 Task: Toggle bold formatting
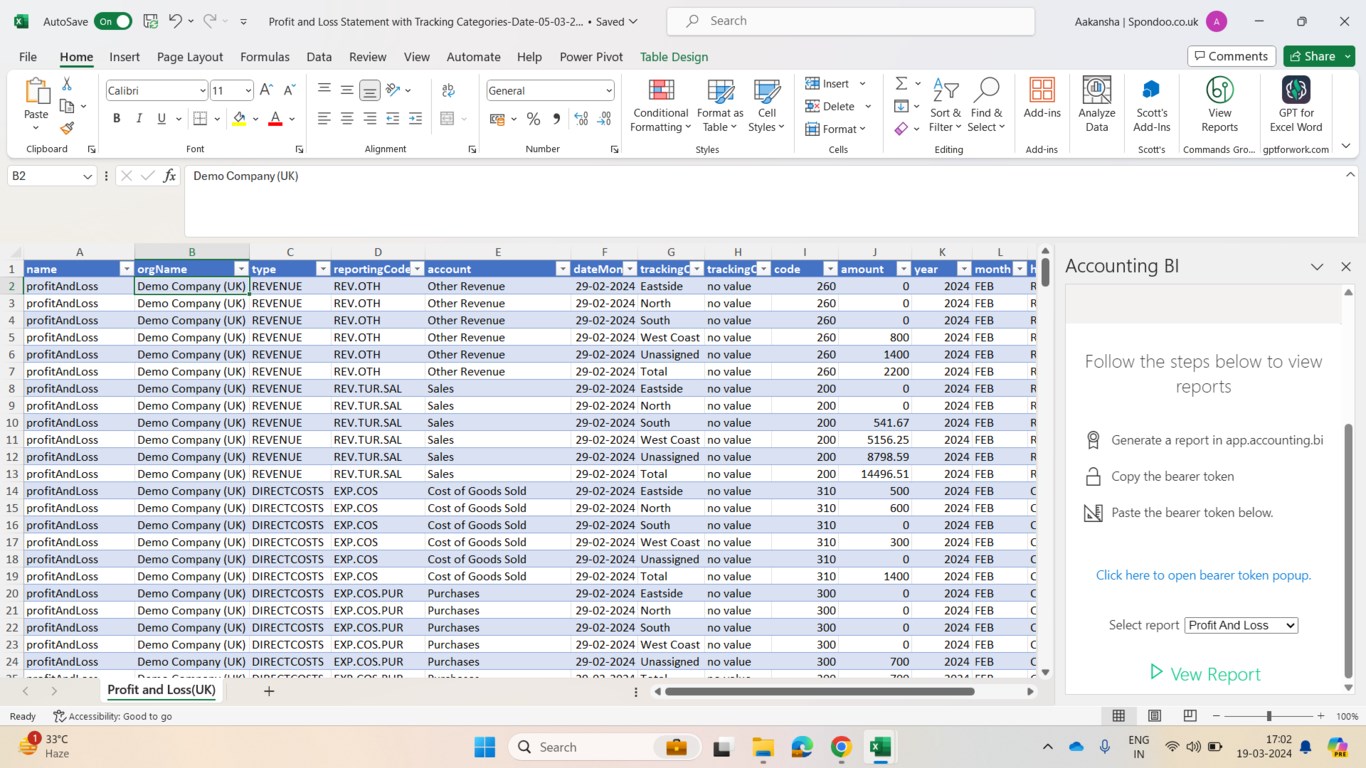116,119
